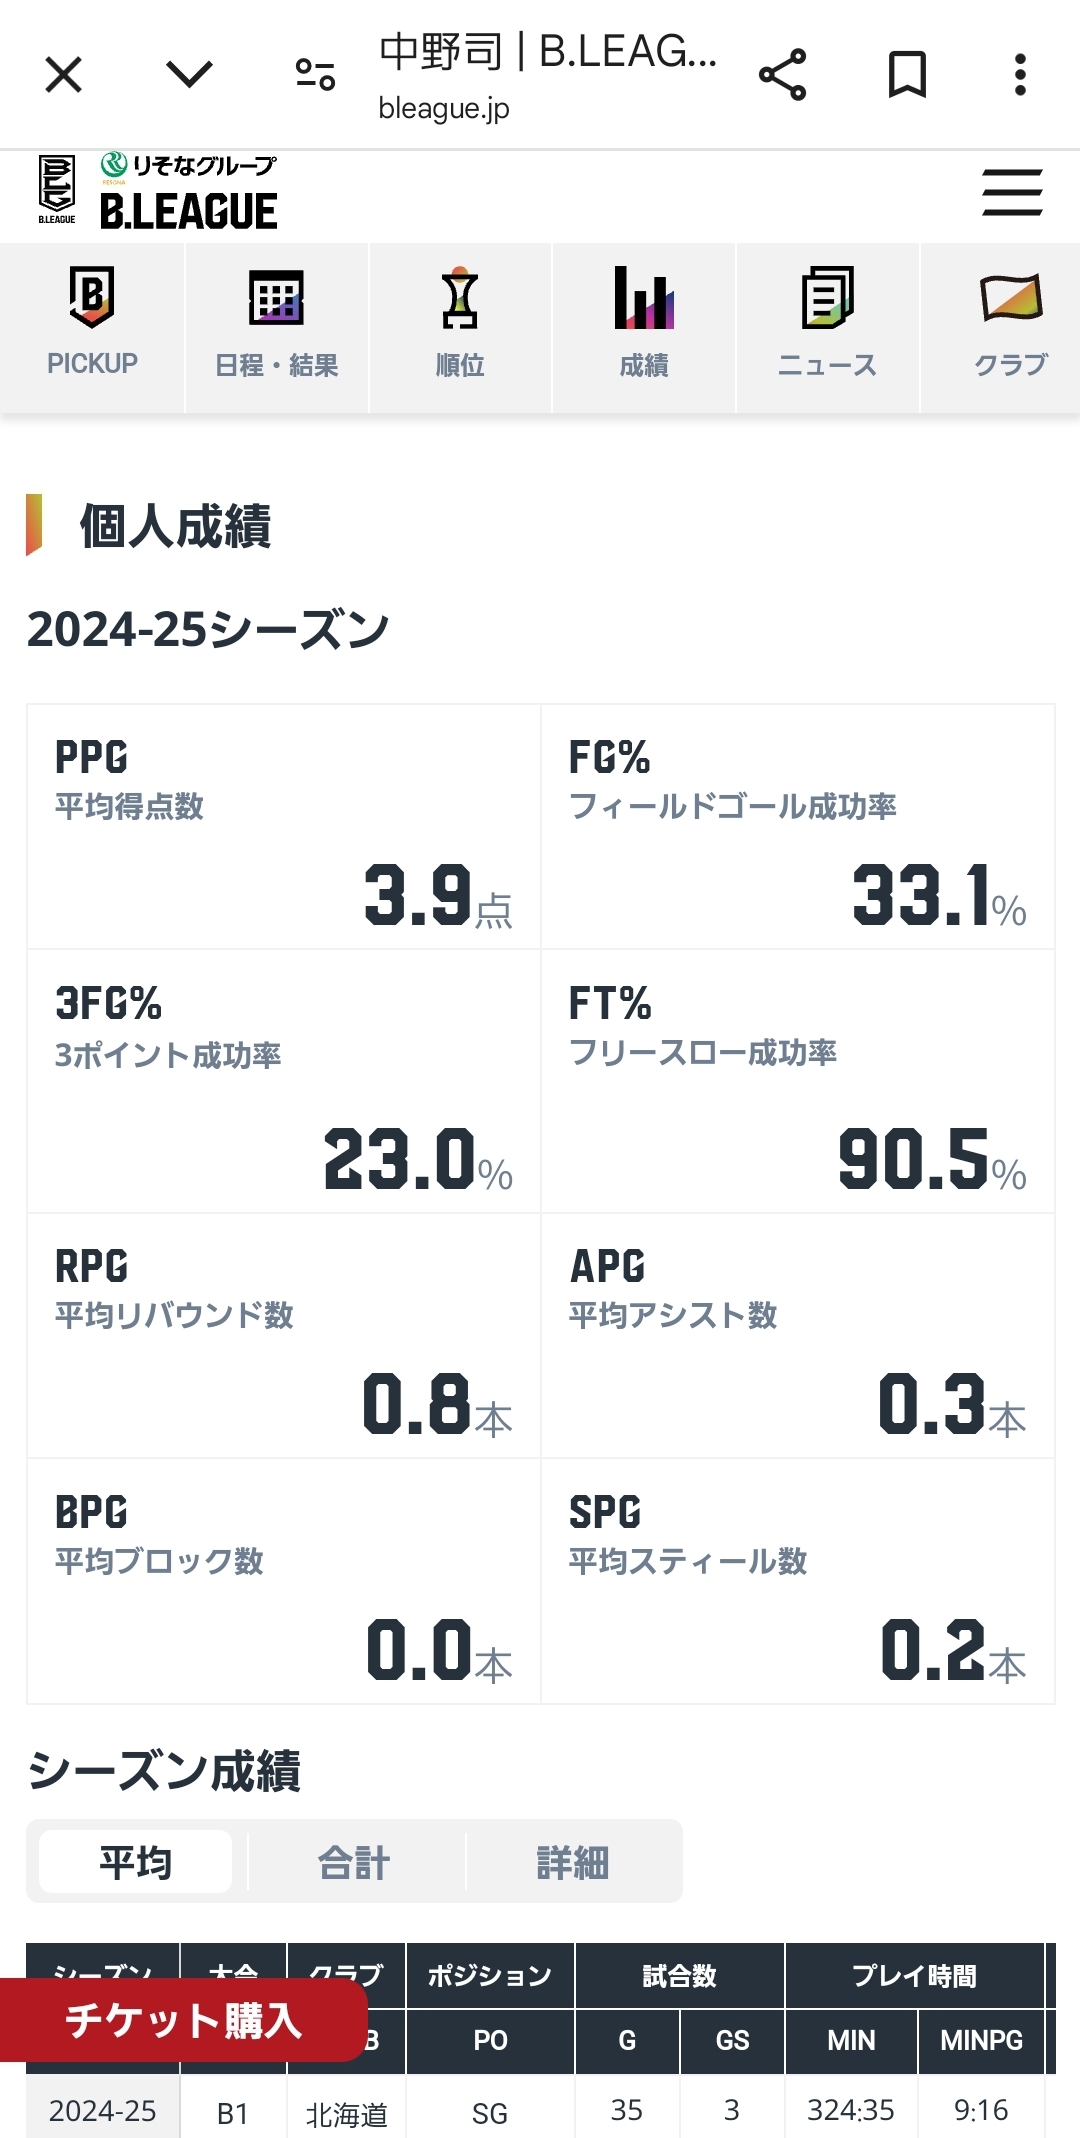Switch to the 詳細 tab
The height and width of the screenshot is (2138, 1080).
click(573, 1862)
